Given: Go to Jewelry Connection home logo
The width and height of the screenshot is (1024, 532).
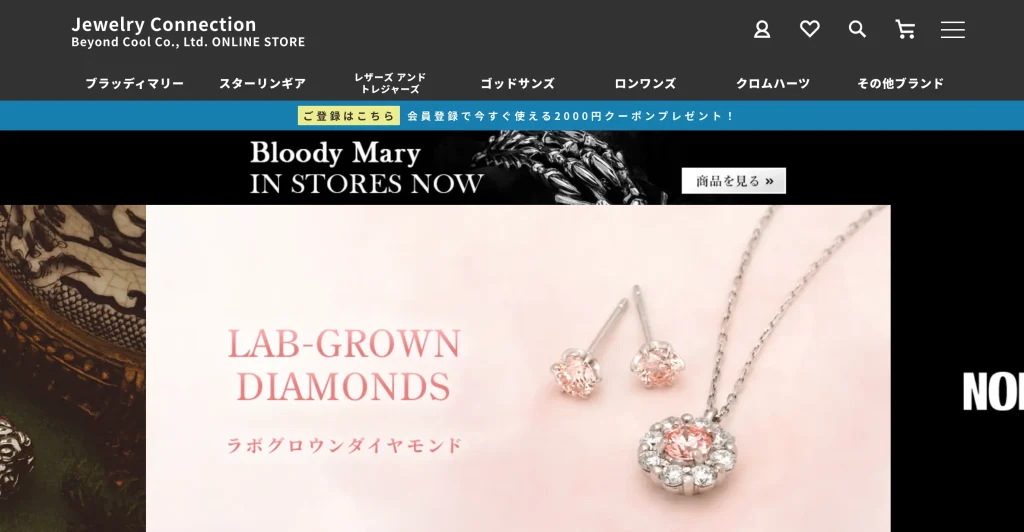Looking at the screenshot, I should tap(188, 32).
